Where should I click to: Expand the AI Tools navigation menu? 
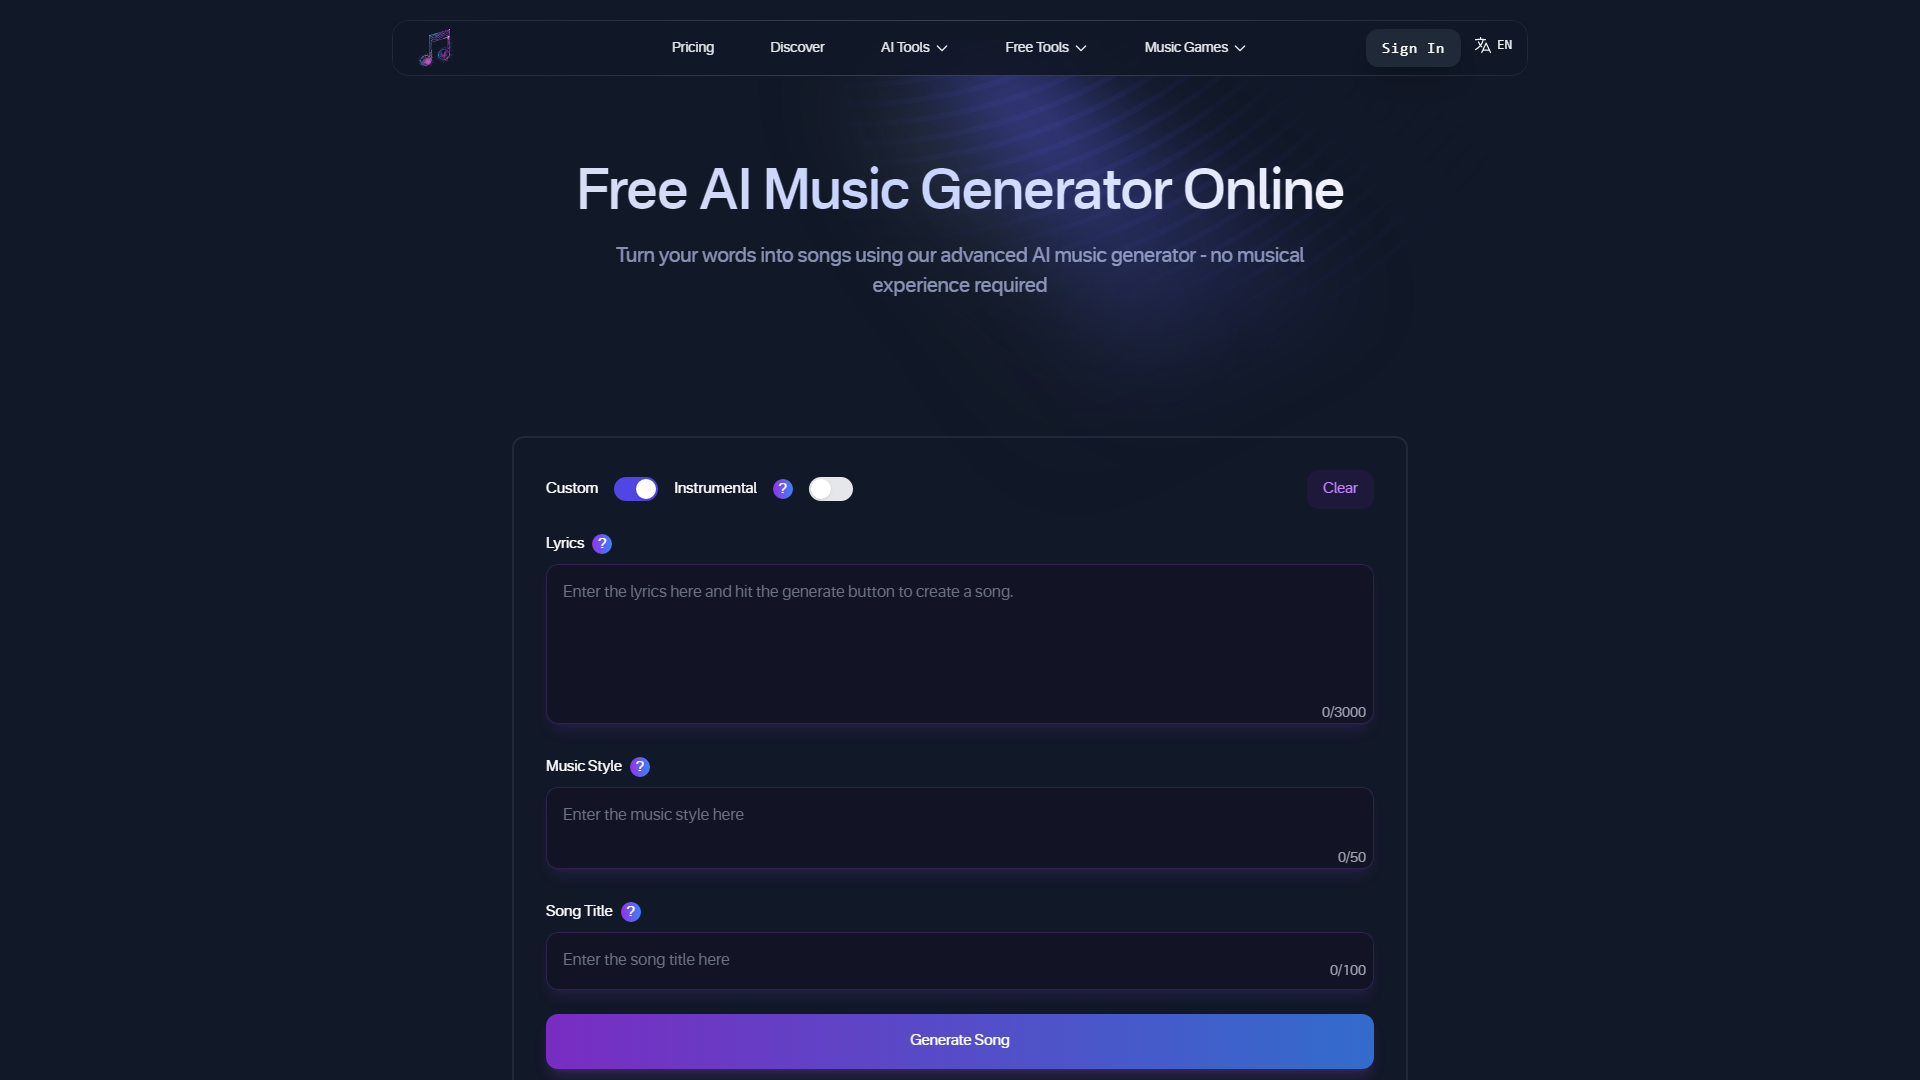(915, 46)
